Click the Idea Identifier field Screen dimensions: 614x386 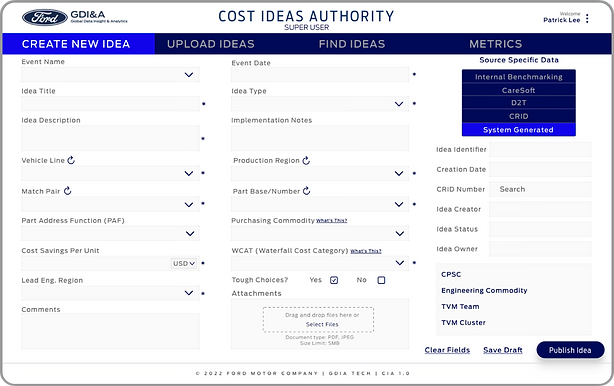coord(540,149)
